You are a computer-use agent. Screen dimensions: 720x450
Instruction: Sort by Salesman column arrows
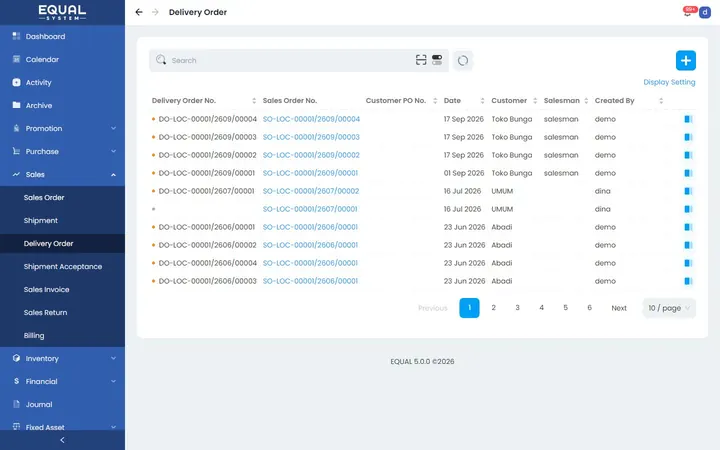tap(586, 101)
